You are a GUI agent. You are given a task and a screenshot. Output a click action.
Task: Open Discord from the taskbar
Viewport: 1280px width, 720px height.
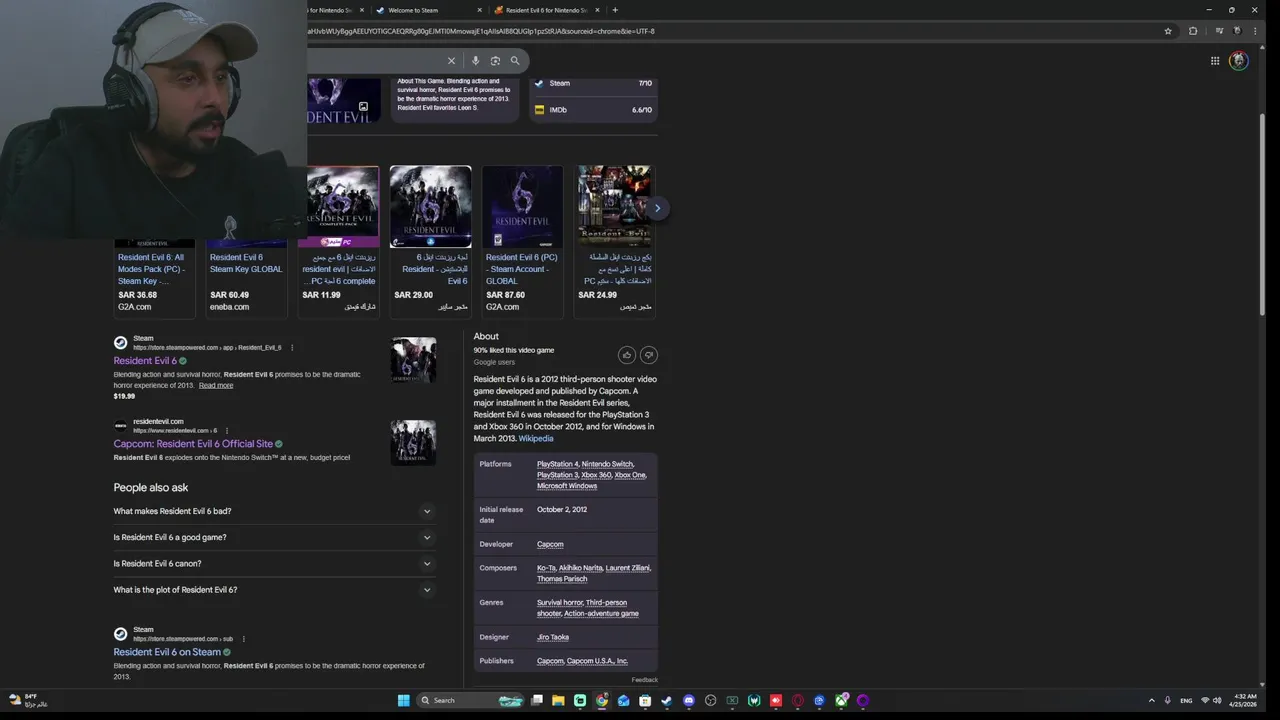pos(689,701)
